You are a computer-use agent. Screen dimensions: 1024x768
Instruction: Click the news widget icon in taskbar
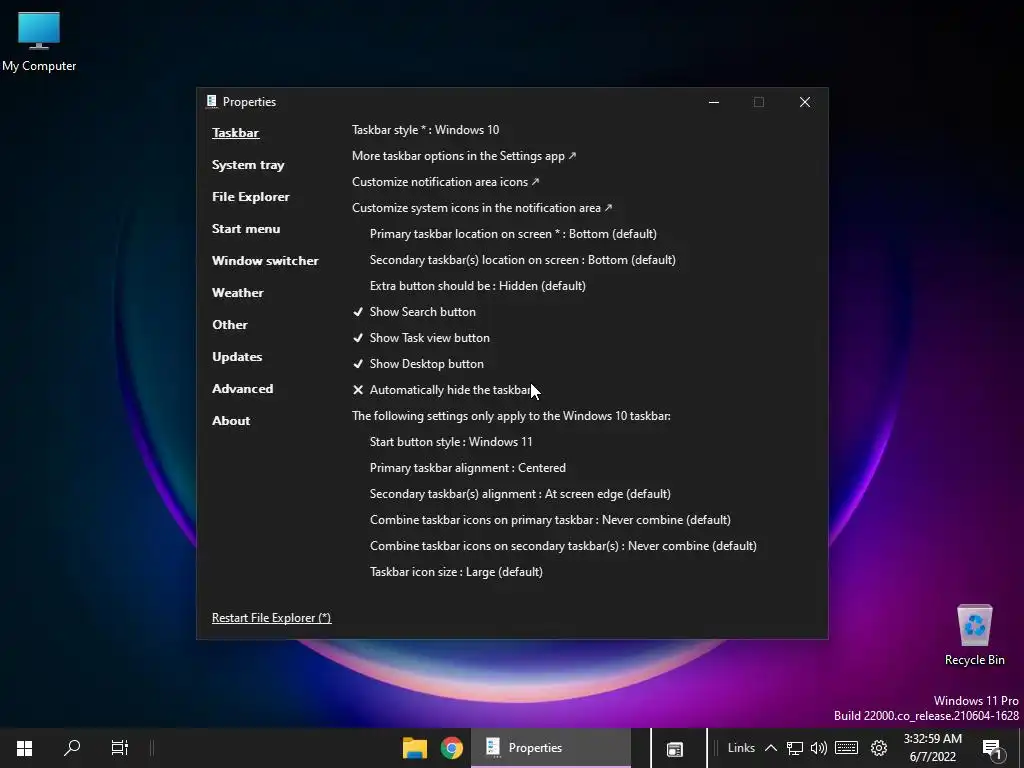coord(675,748)
